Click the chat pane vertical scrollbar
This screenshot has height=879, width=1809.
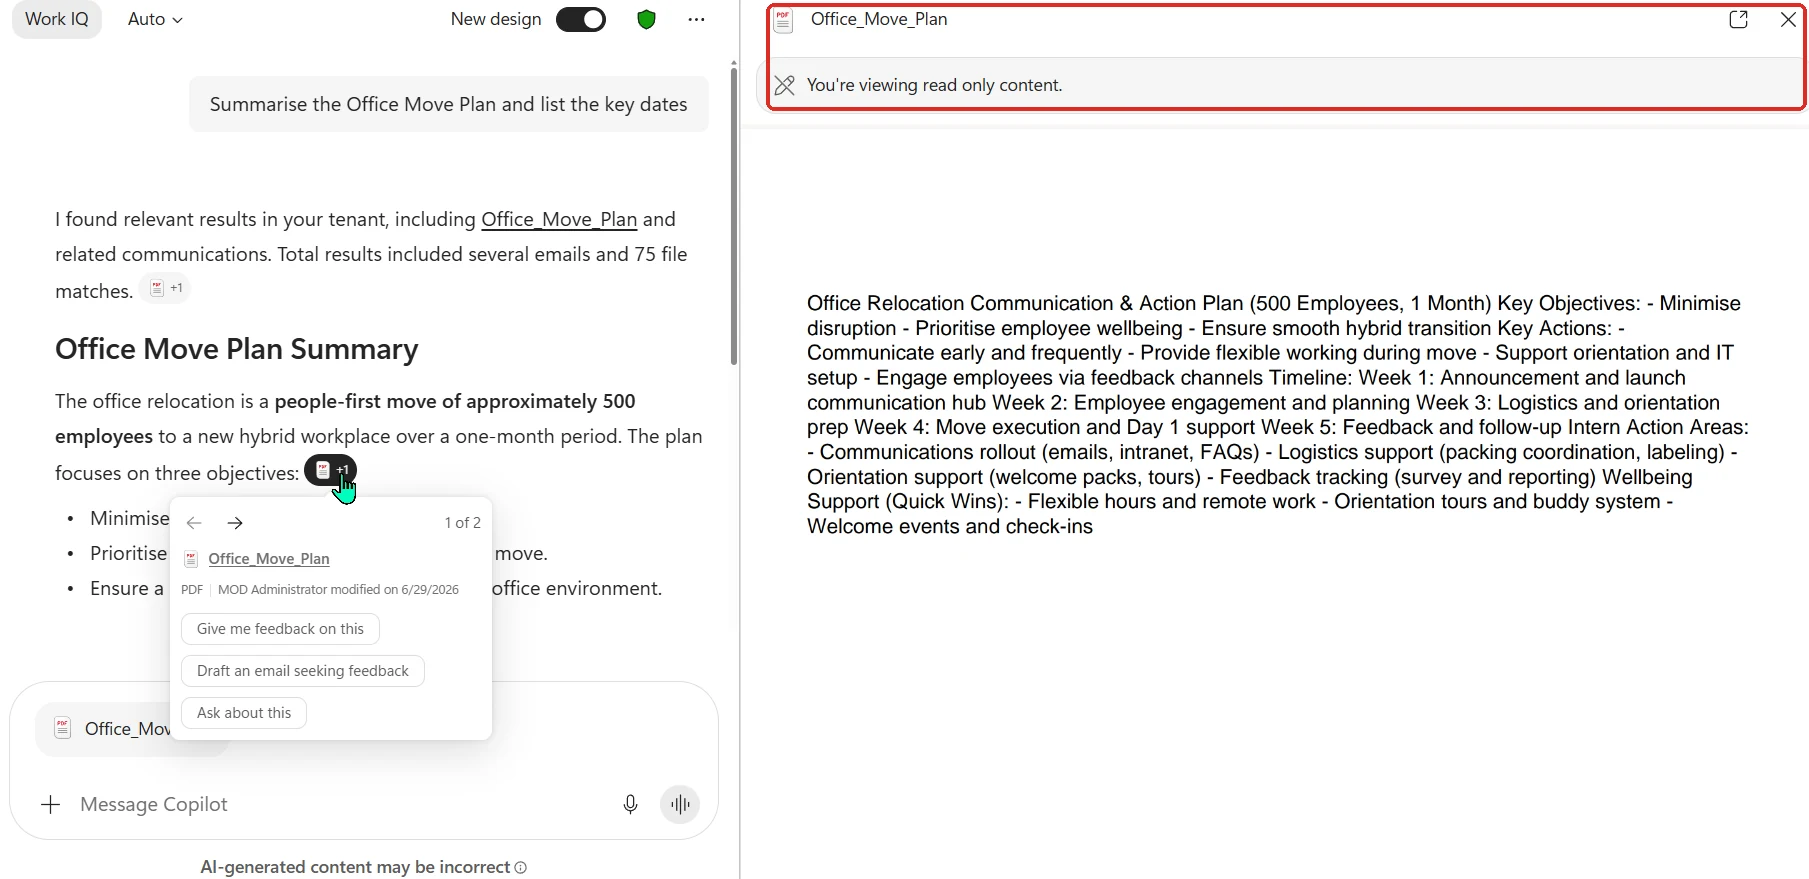click(x=734, y=215)
